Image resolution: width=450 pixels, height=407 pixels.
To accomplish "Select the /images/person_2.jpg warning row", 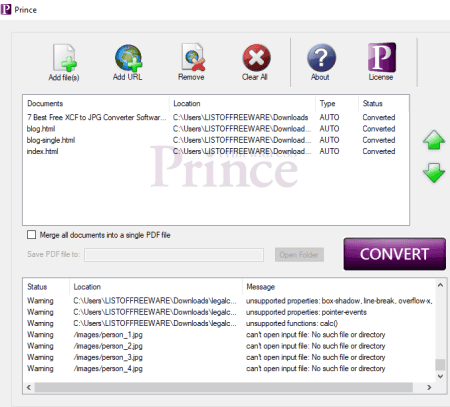I will 229,346.
